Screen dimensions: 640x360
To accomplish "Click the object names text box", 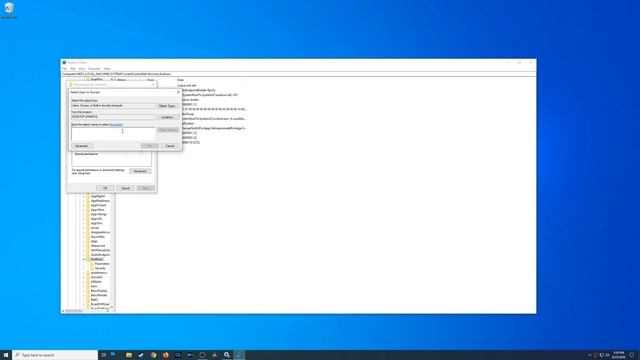I will 113,133.
